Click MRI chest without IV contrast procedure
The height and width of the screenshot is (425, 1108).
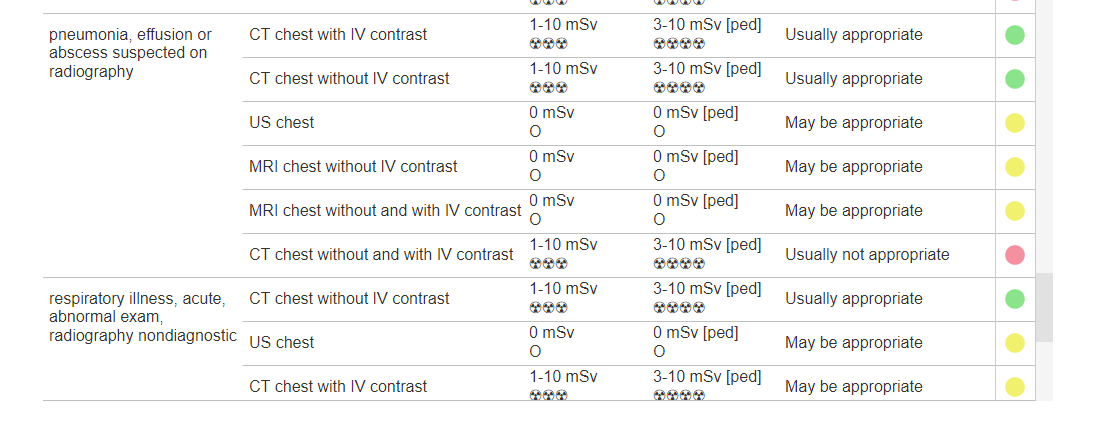(353, 167)
